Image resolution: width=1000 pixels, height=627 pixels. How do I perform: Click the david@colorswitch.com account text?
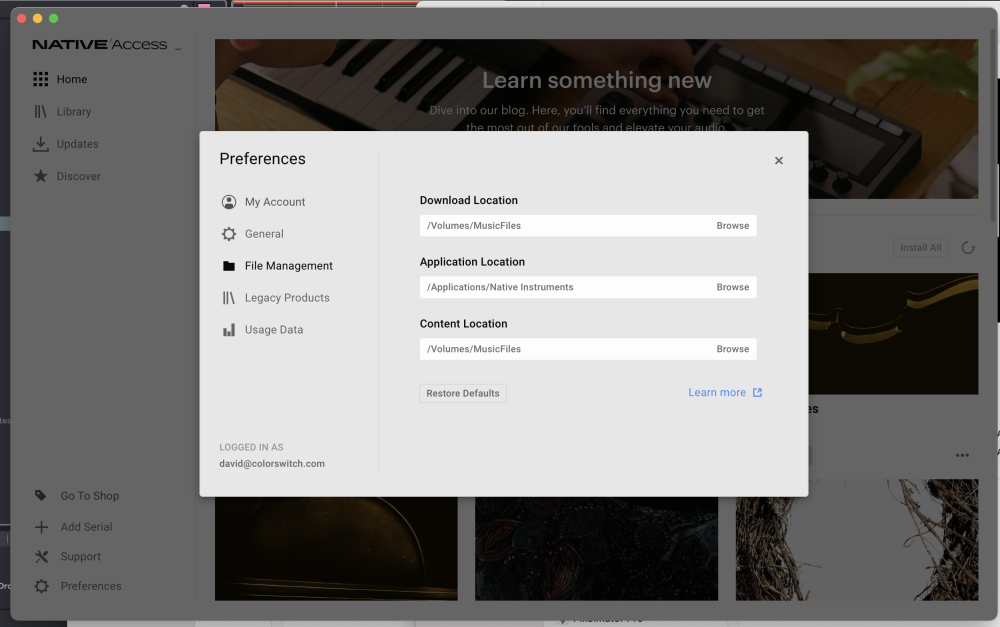[x=272, y=464]
